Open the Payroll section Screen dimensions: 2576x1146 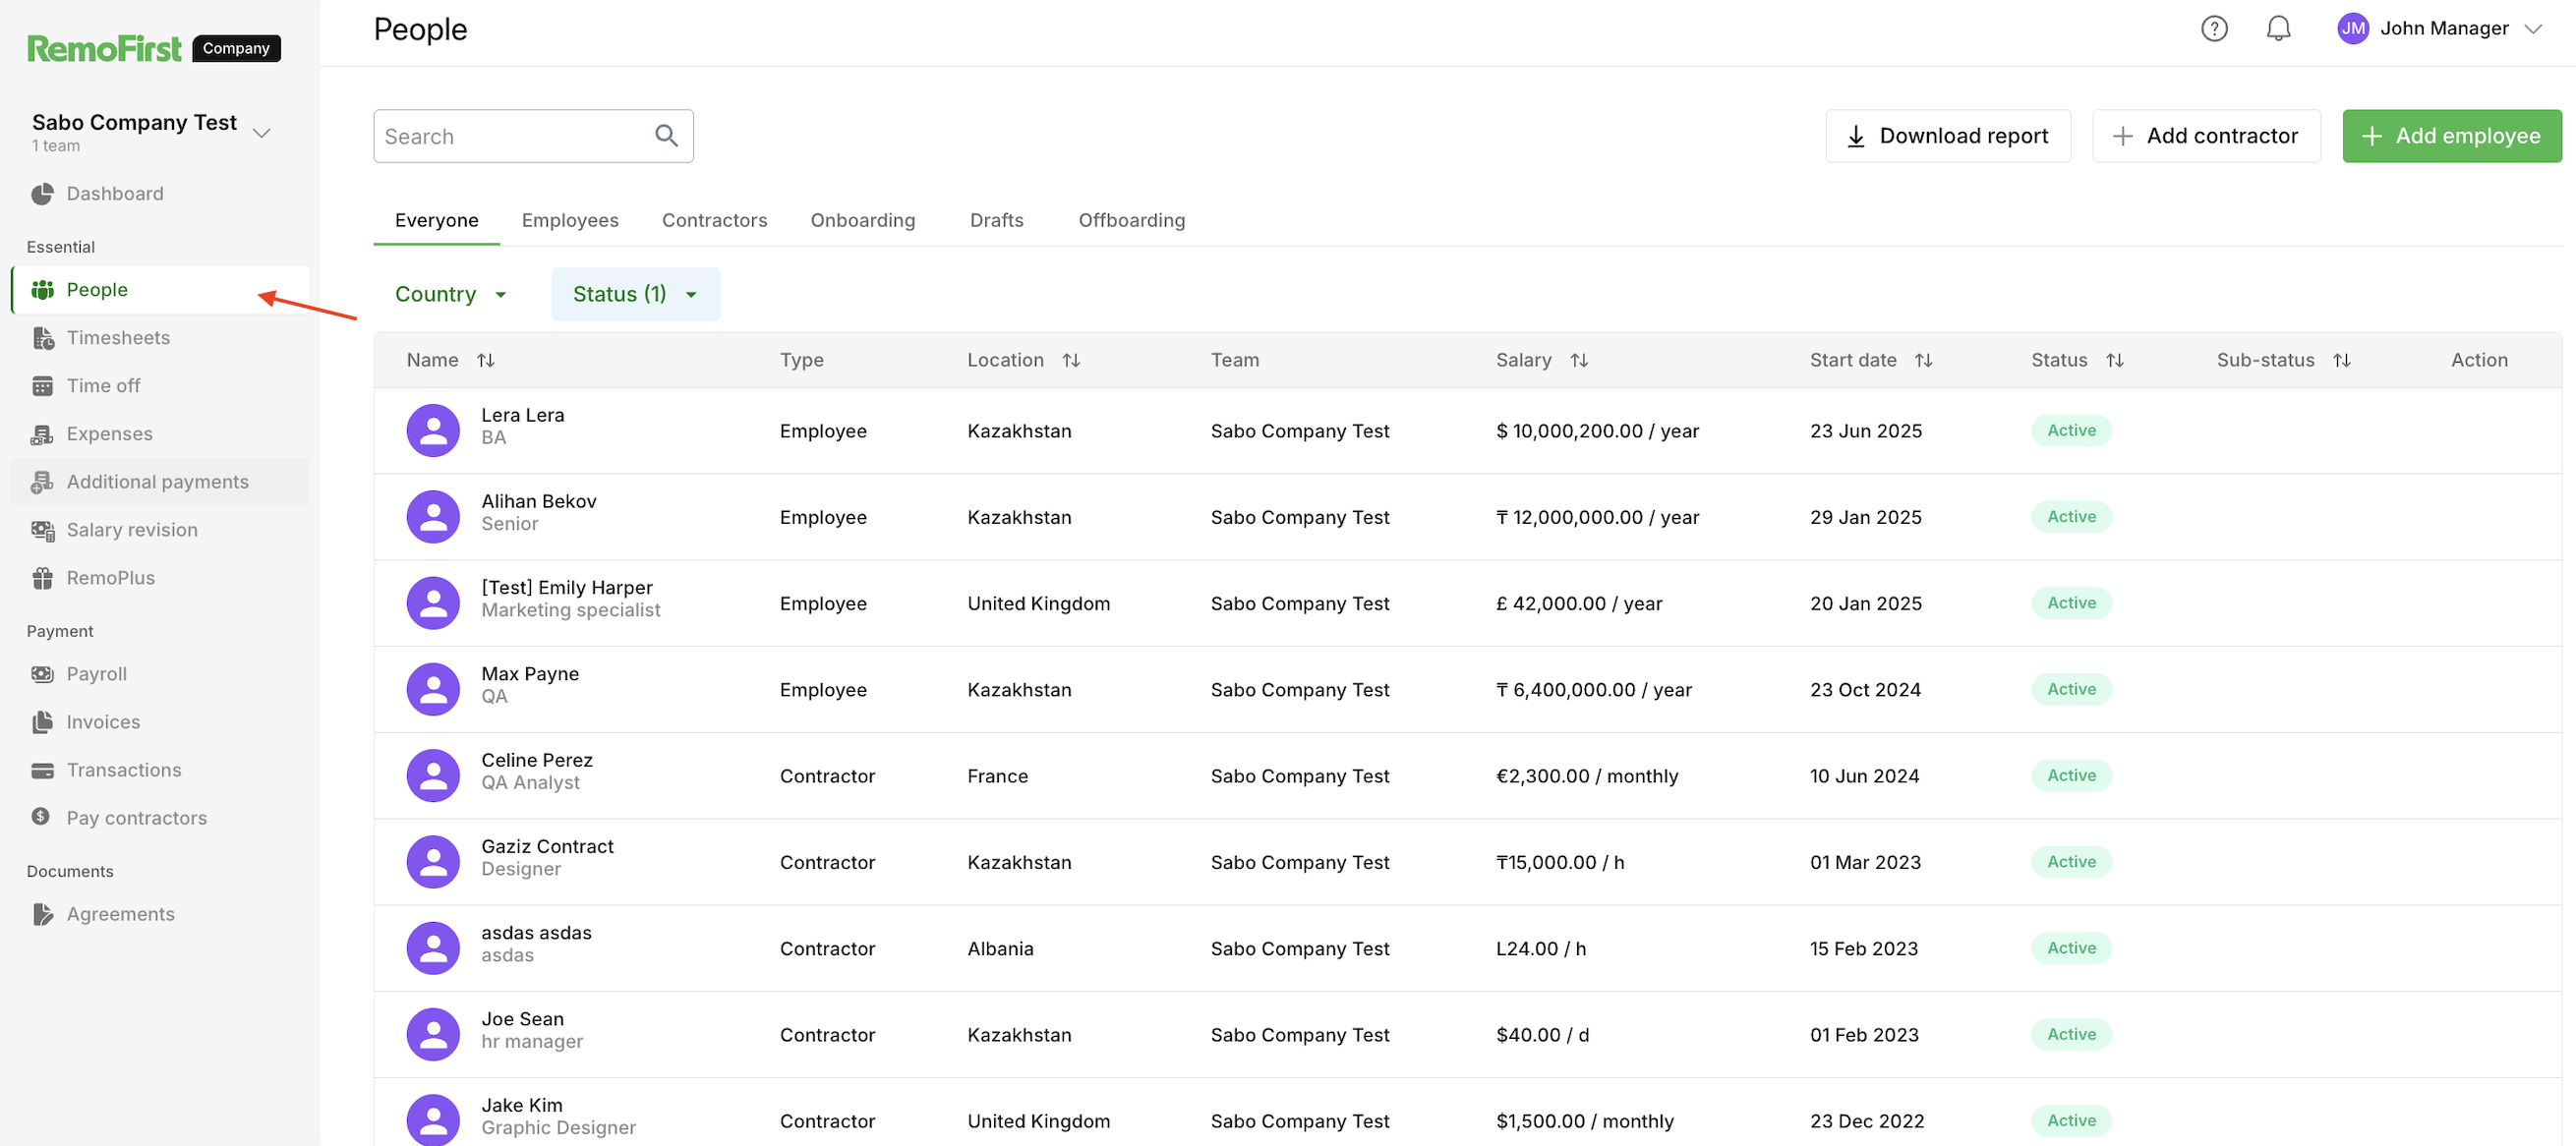96,674
